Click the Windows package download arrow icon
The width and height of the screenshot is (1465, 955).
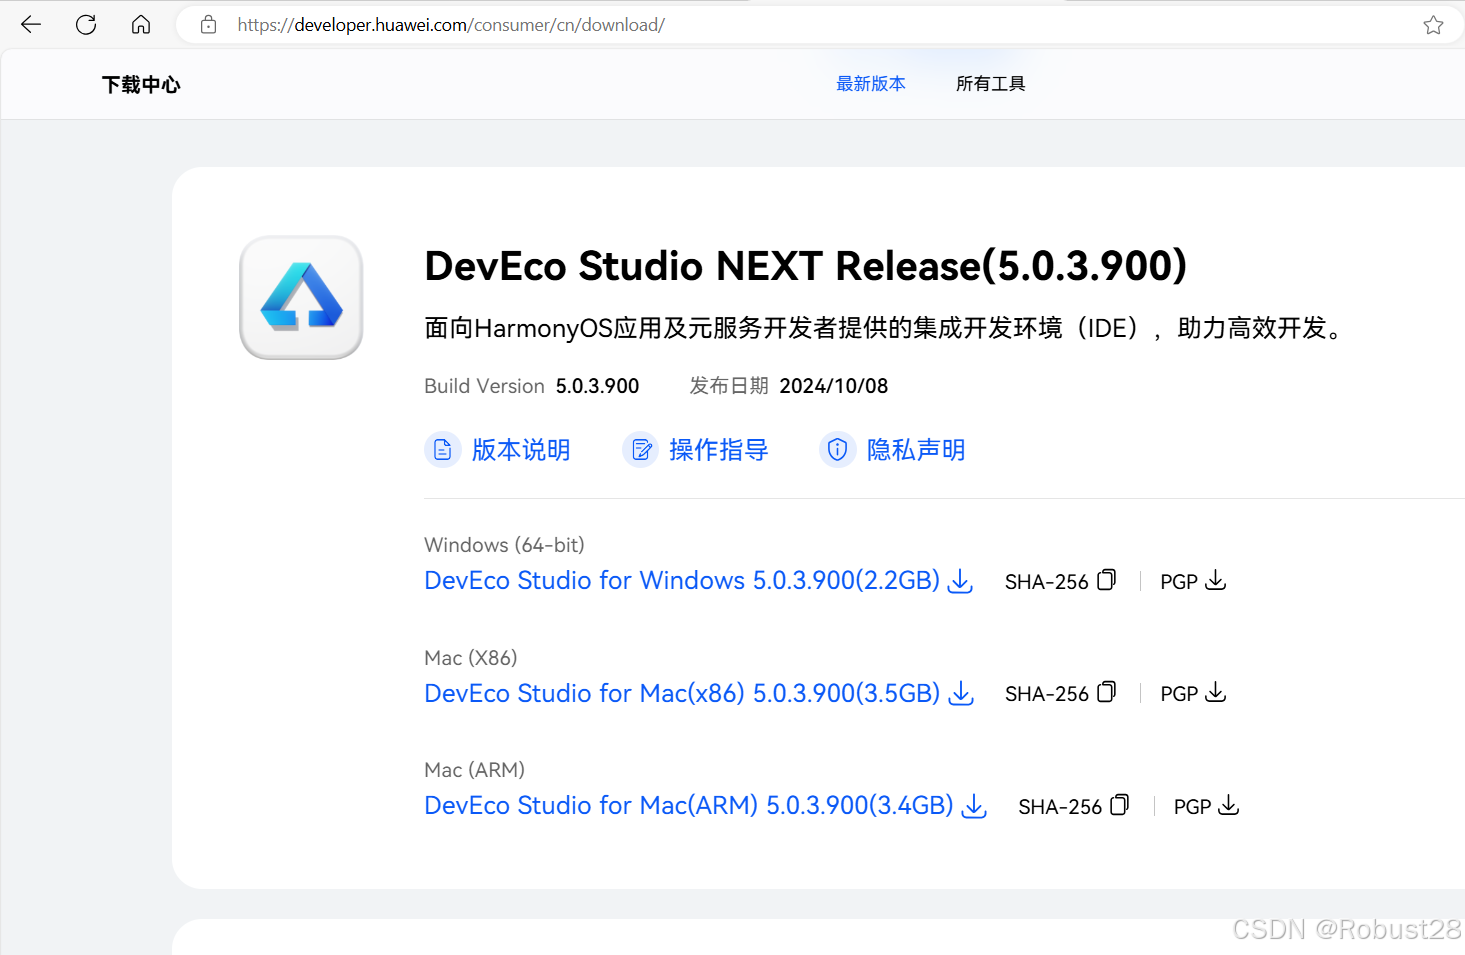[960, 581]
